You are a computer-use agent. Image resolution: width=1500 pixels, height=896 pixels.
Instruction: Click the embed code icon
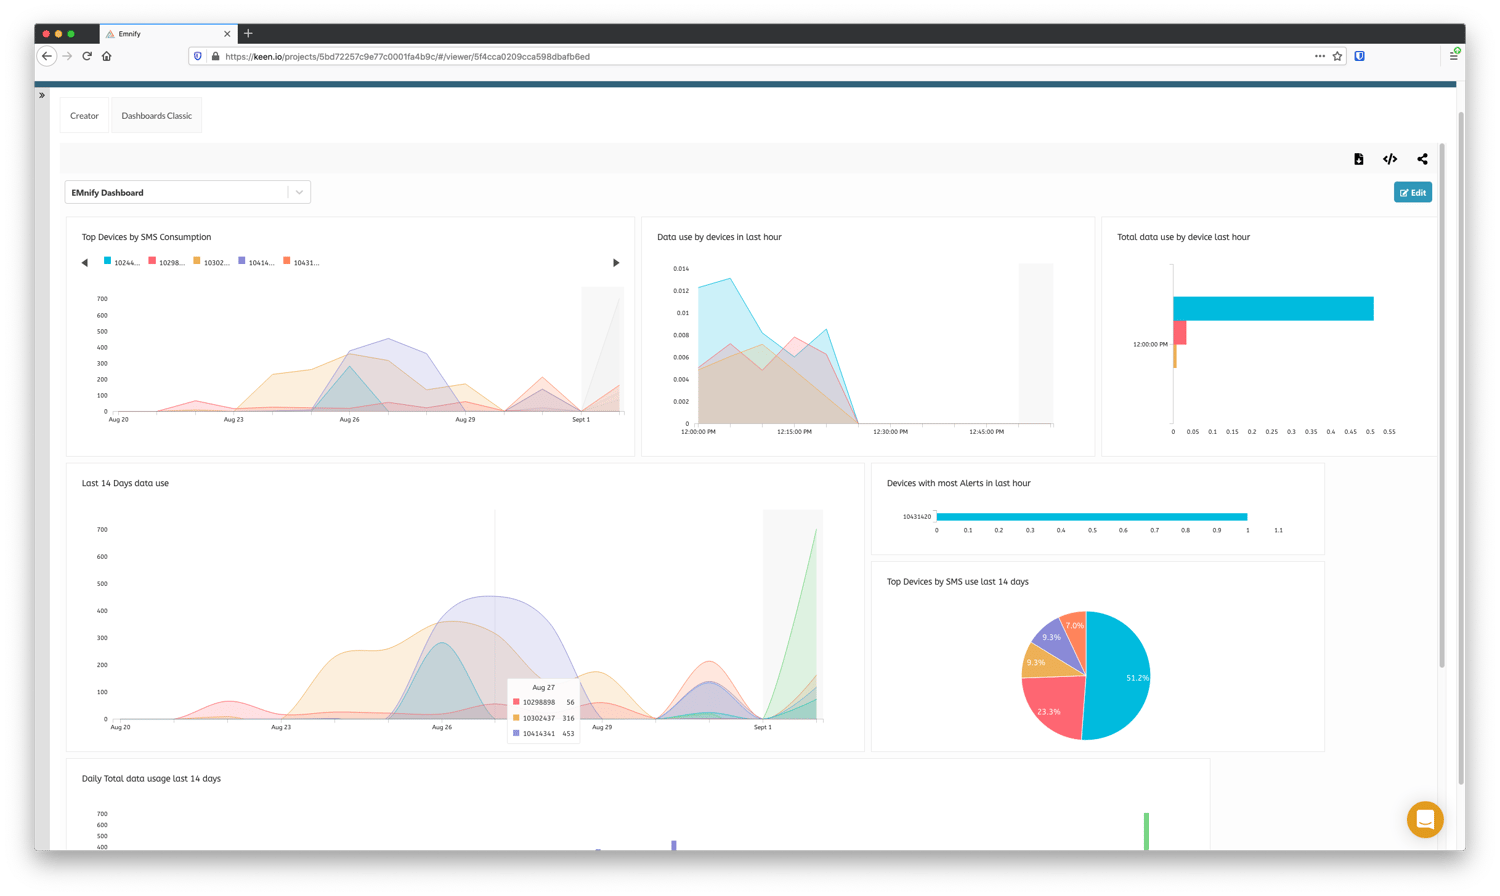[x=1390, y=158]
